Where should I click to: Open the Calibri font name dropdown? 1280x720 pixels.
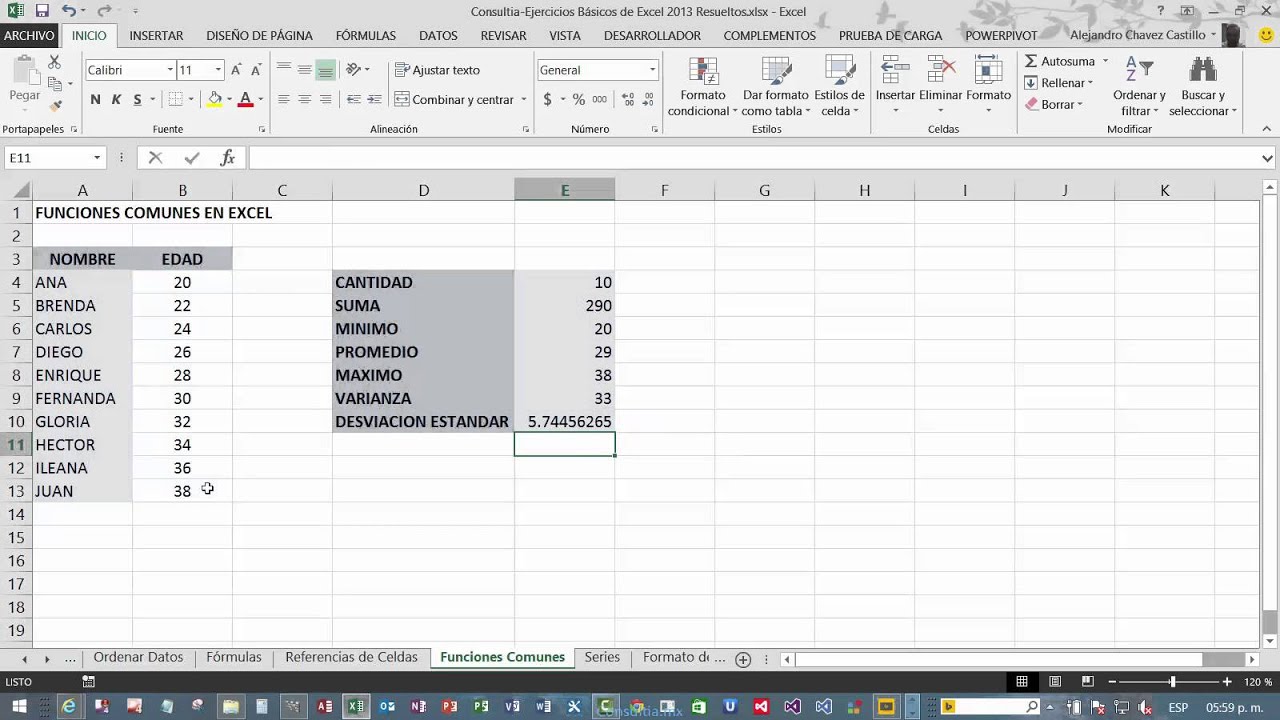(170, 70)
